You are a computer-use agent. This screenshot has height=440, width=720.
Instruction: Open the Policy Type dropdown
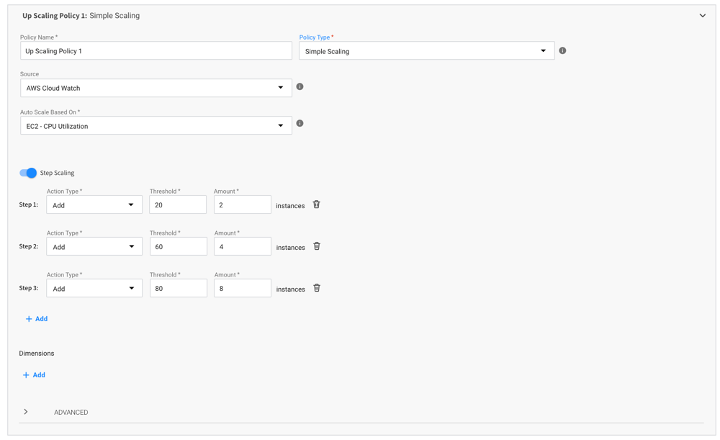tap(426, 51)
